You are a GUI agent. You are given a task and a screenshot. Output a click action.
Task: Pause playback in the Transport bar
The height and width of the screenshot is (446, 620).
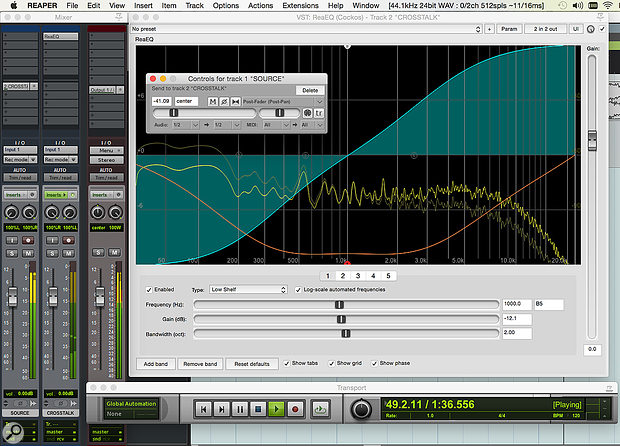point(240,409)
